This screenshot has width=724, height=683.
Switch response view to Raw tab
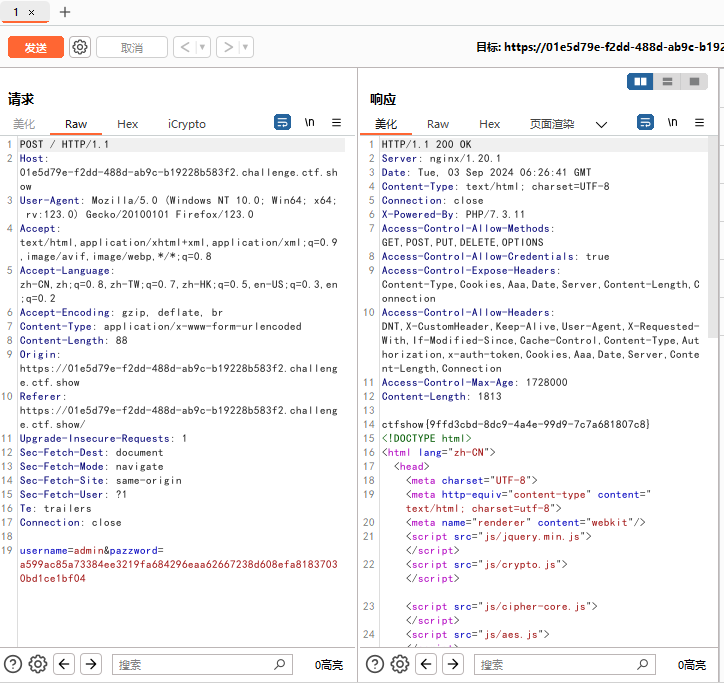[x=438, y=124]
